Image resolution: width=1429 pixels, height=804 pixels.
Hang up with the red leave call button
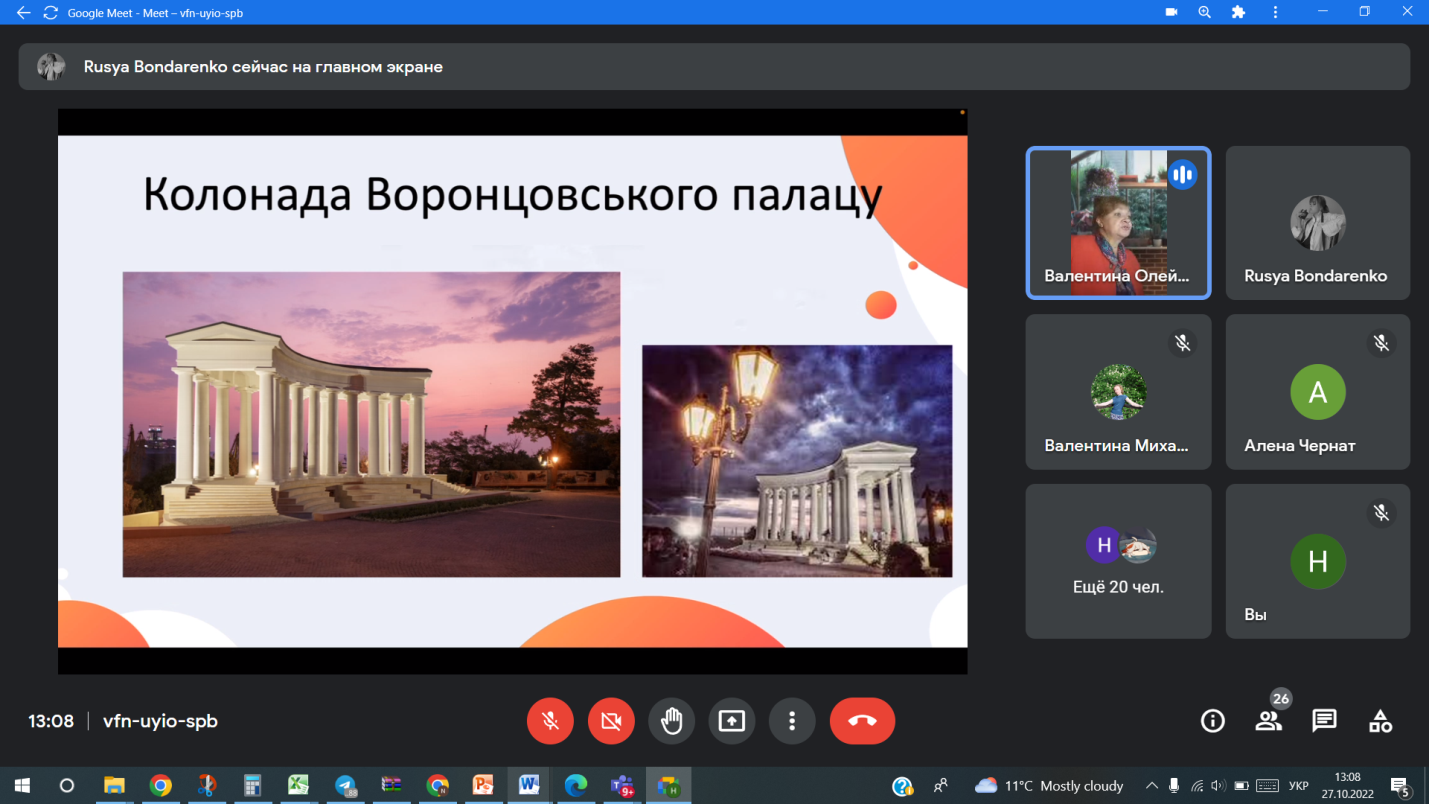point(862,721)
